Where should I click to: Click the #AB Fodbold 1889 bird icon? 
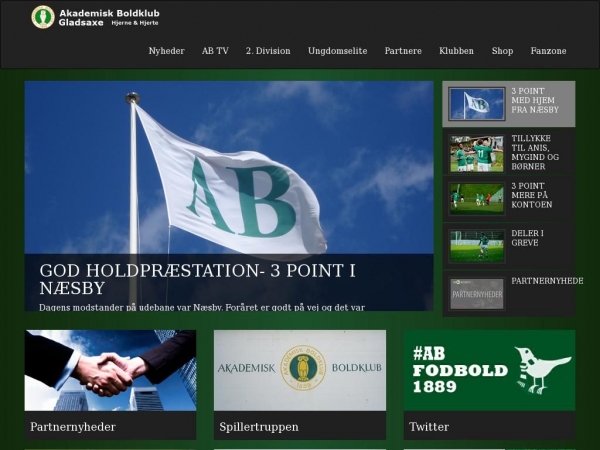[541, 368]
